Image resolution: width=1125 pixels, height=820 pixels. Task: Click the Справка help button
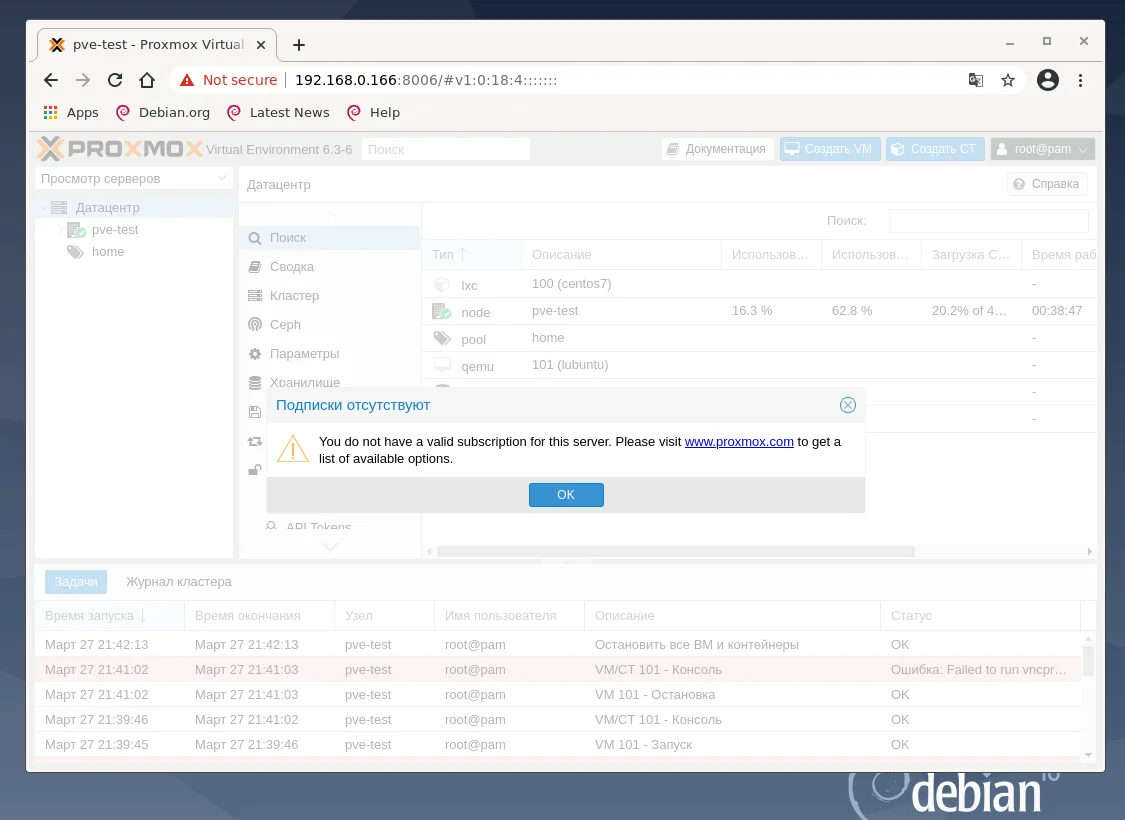[1046, 184]
